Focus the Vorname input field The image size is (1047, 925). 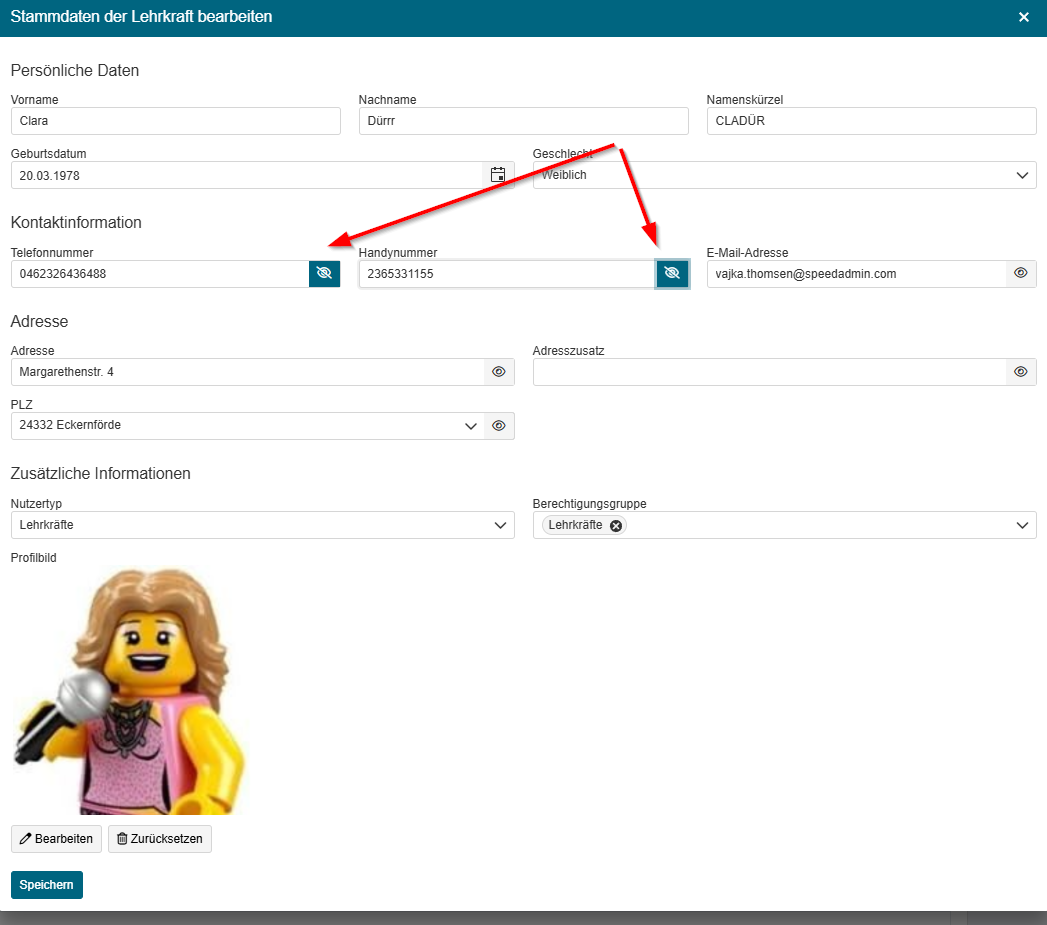pos(176,121)
